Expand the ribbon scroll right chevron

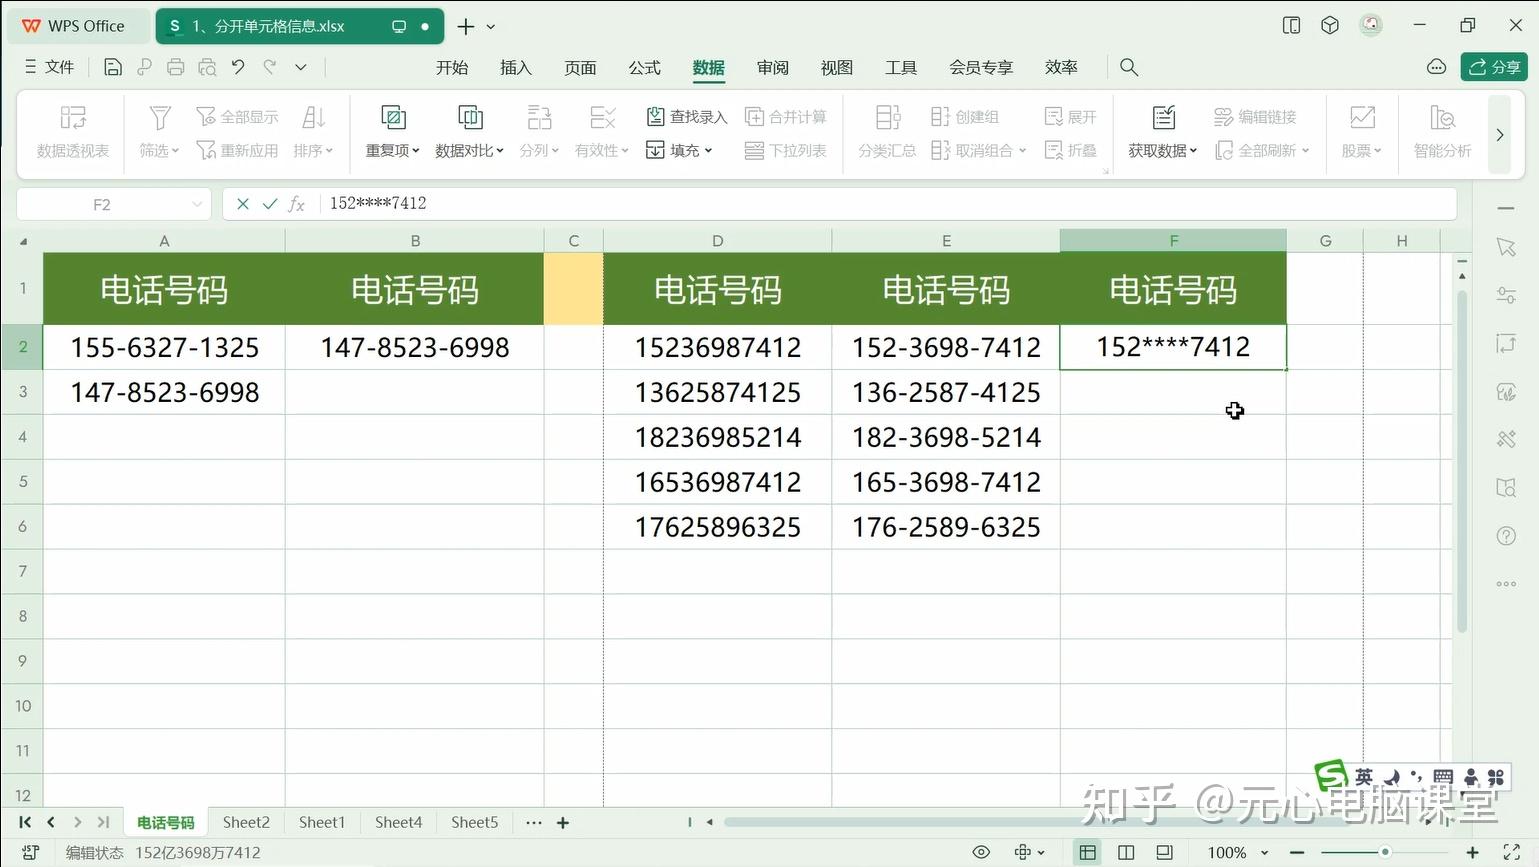[x=1499, y=134]
